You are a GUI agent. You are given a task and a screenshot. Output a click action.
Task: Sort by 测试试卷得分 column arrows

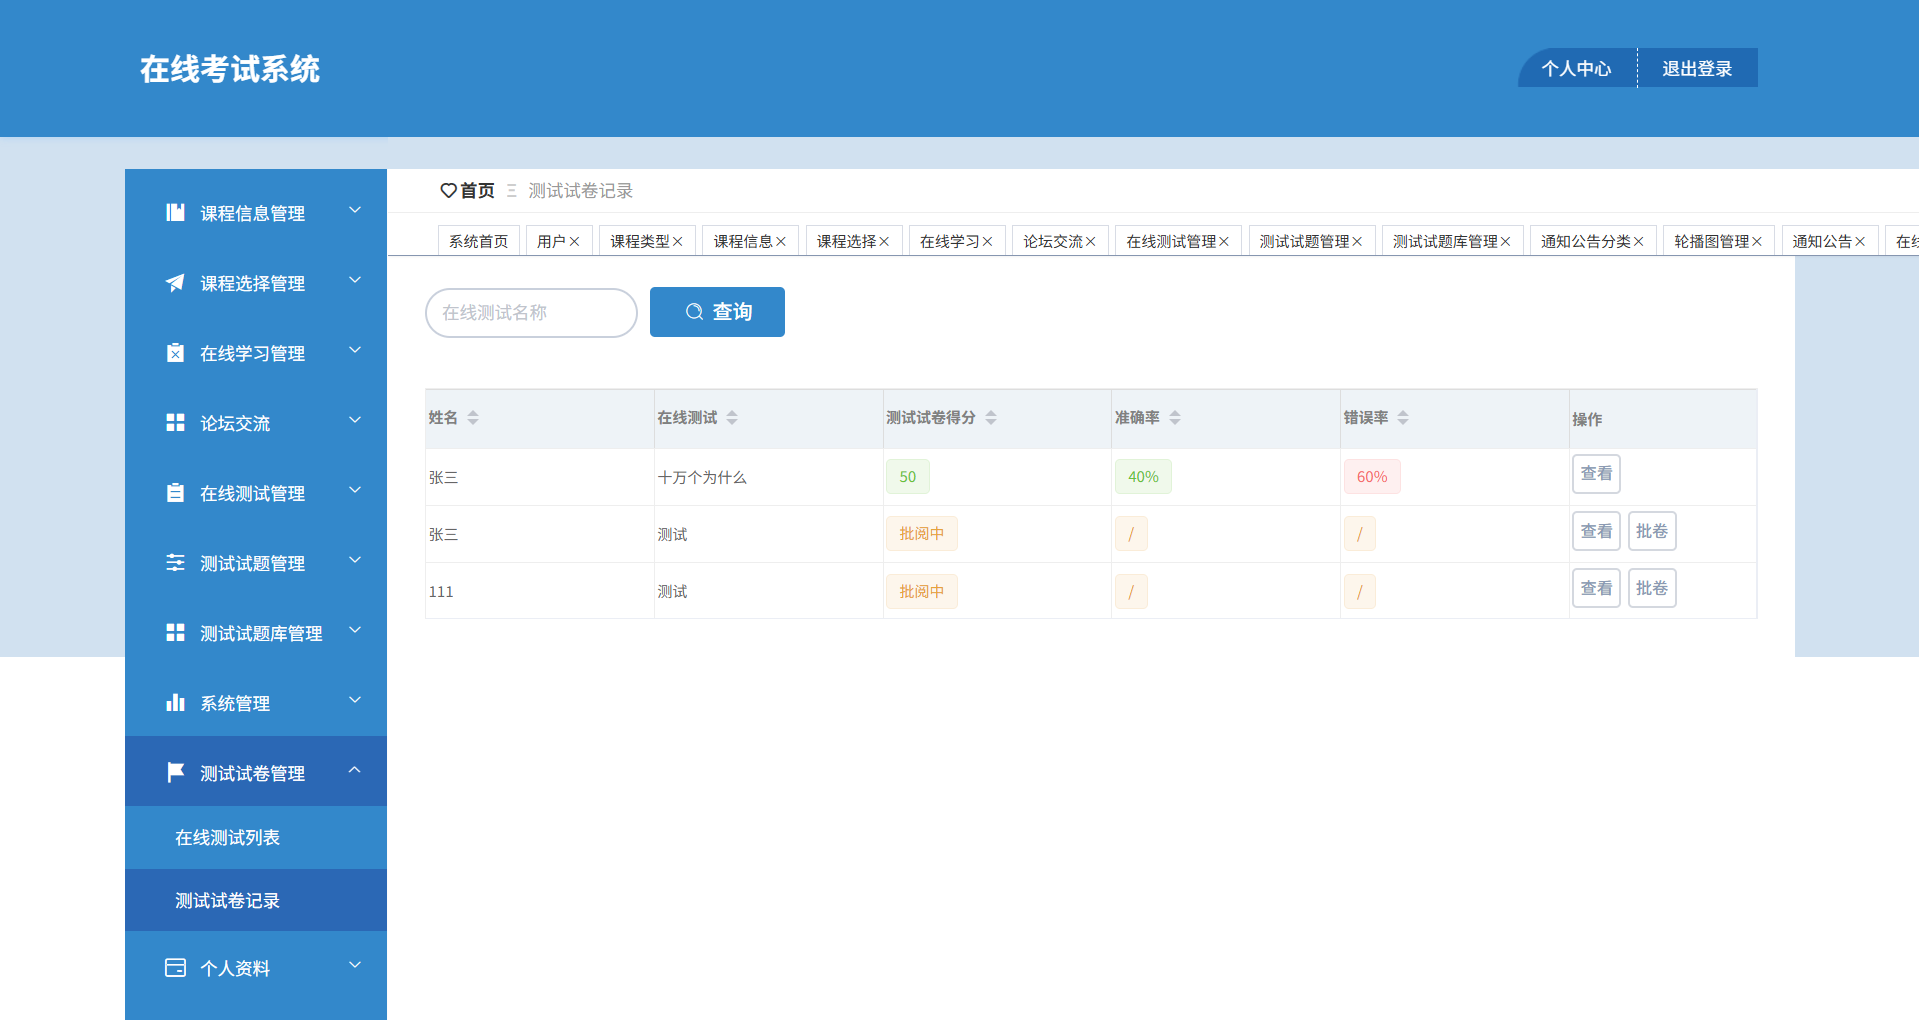(x=991, y=418)
